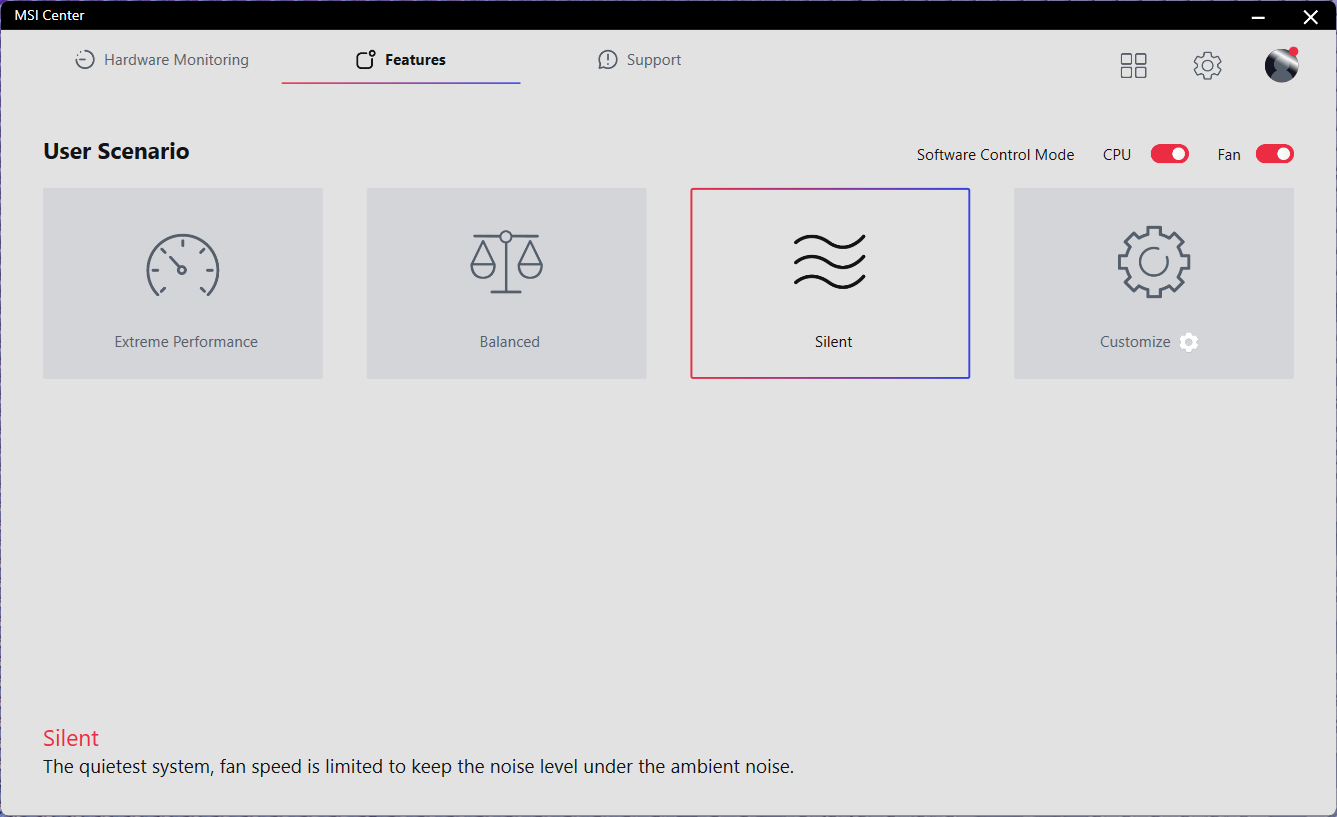Open the Hardware Monitoring tab
Viewport: 1337px width, 817px height.
click(x=162, y=60)
